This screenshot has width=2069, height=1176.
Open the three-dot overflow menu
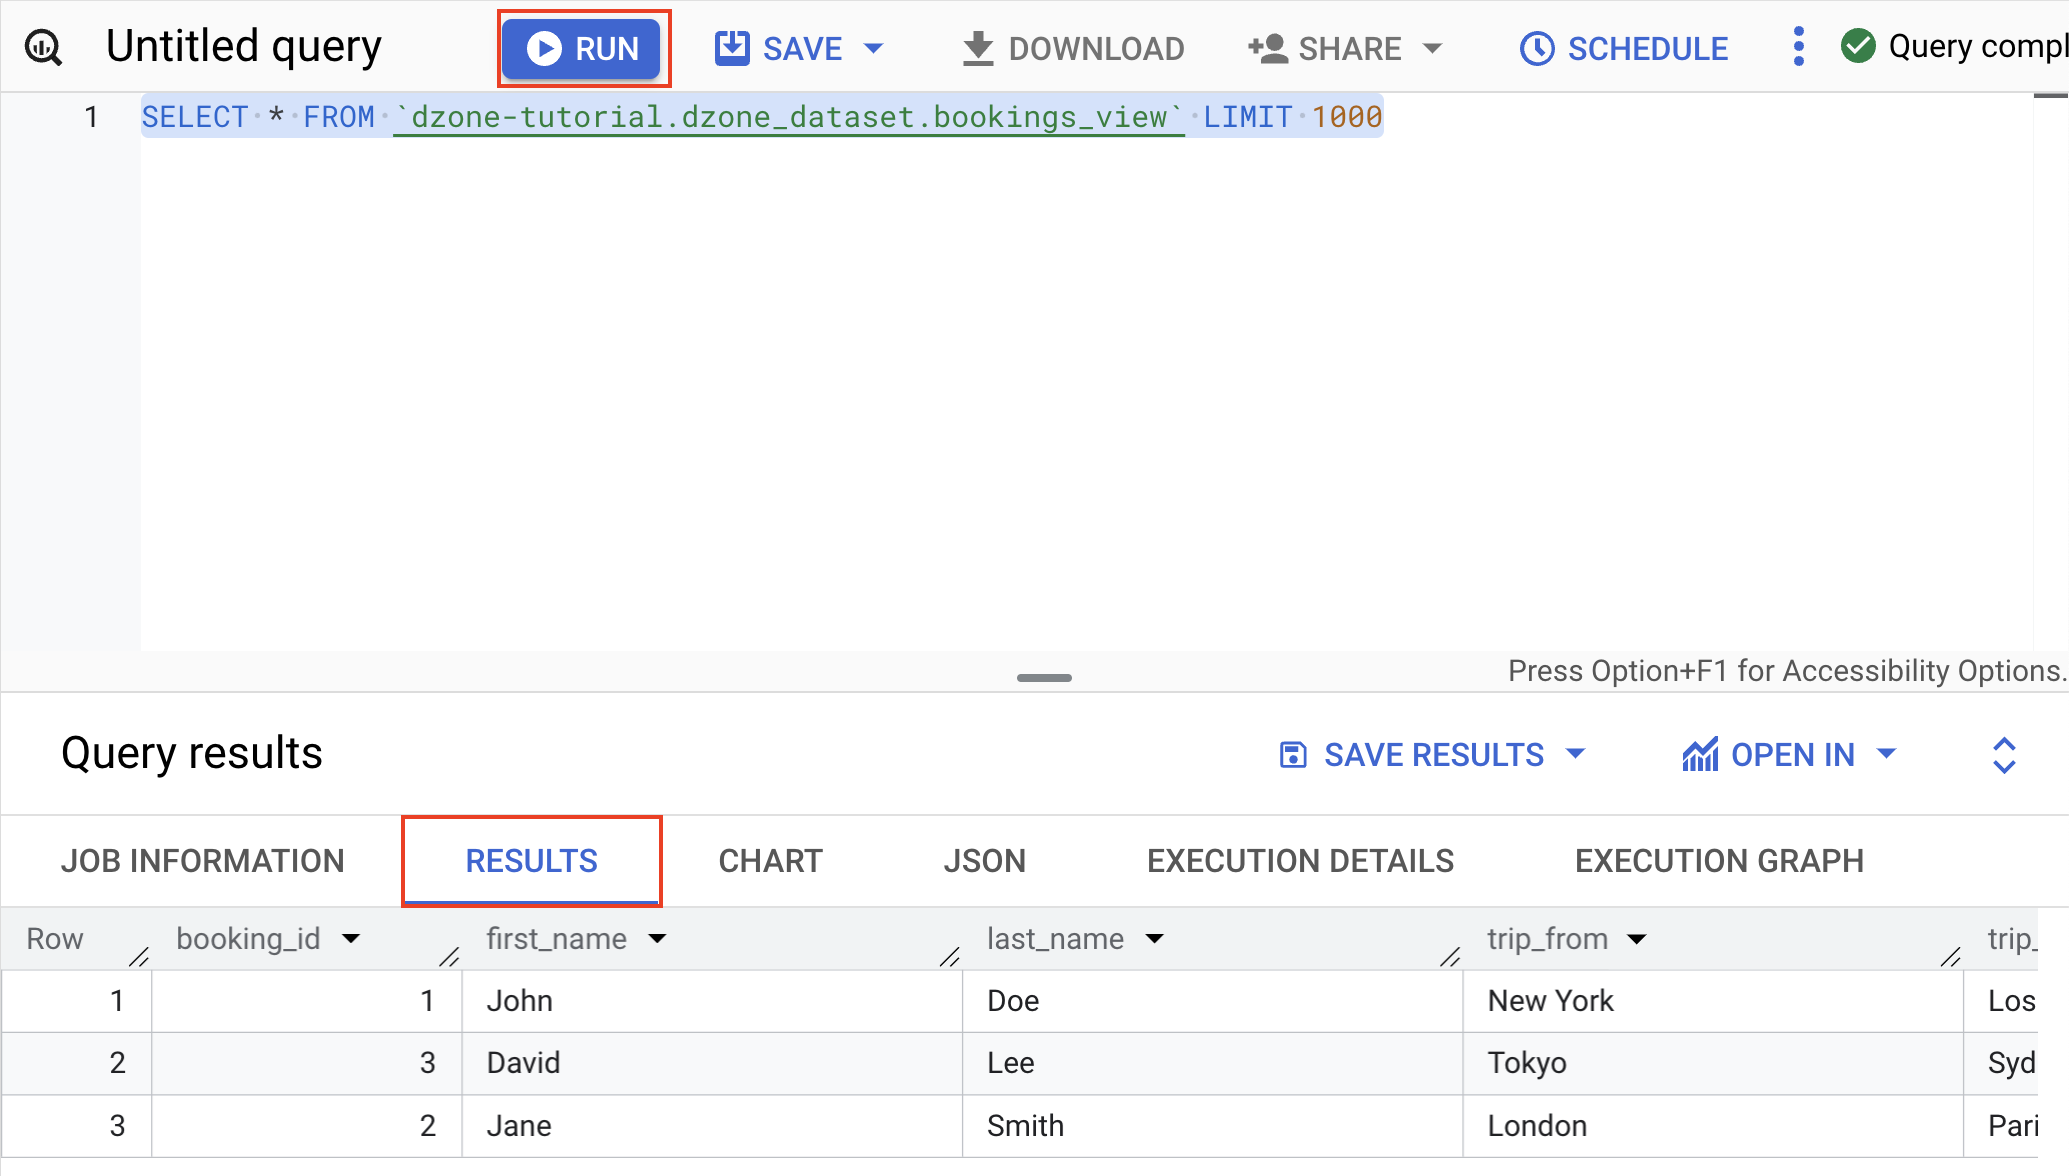(1798, 47)
